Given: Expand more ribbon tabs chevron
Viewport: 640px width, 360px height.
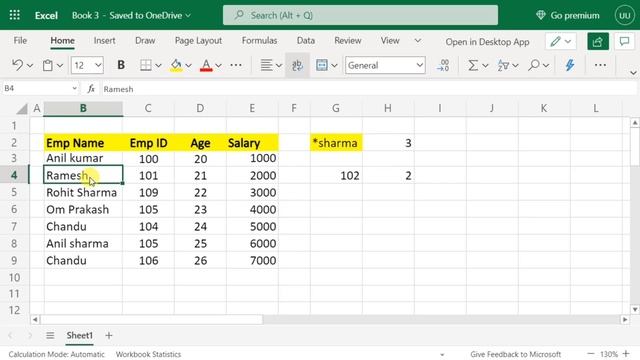Looking at the screenshot, I should [x=418, y=40].
